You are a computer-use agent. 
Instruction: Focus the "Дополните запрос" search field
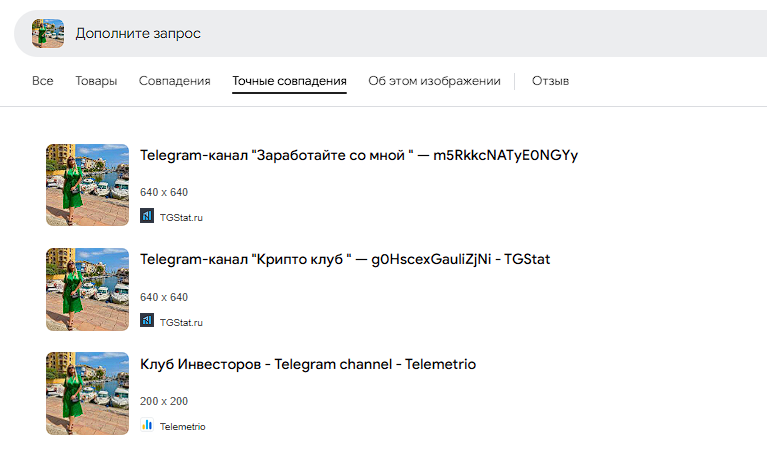click(x=390, y=33)
